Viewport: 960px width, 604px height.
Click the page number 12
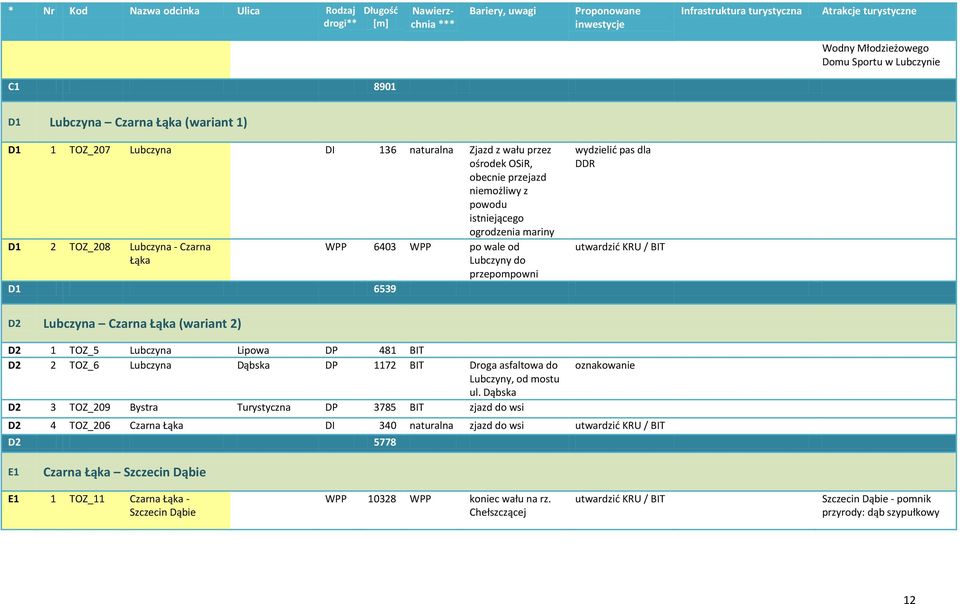[909, 600]
